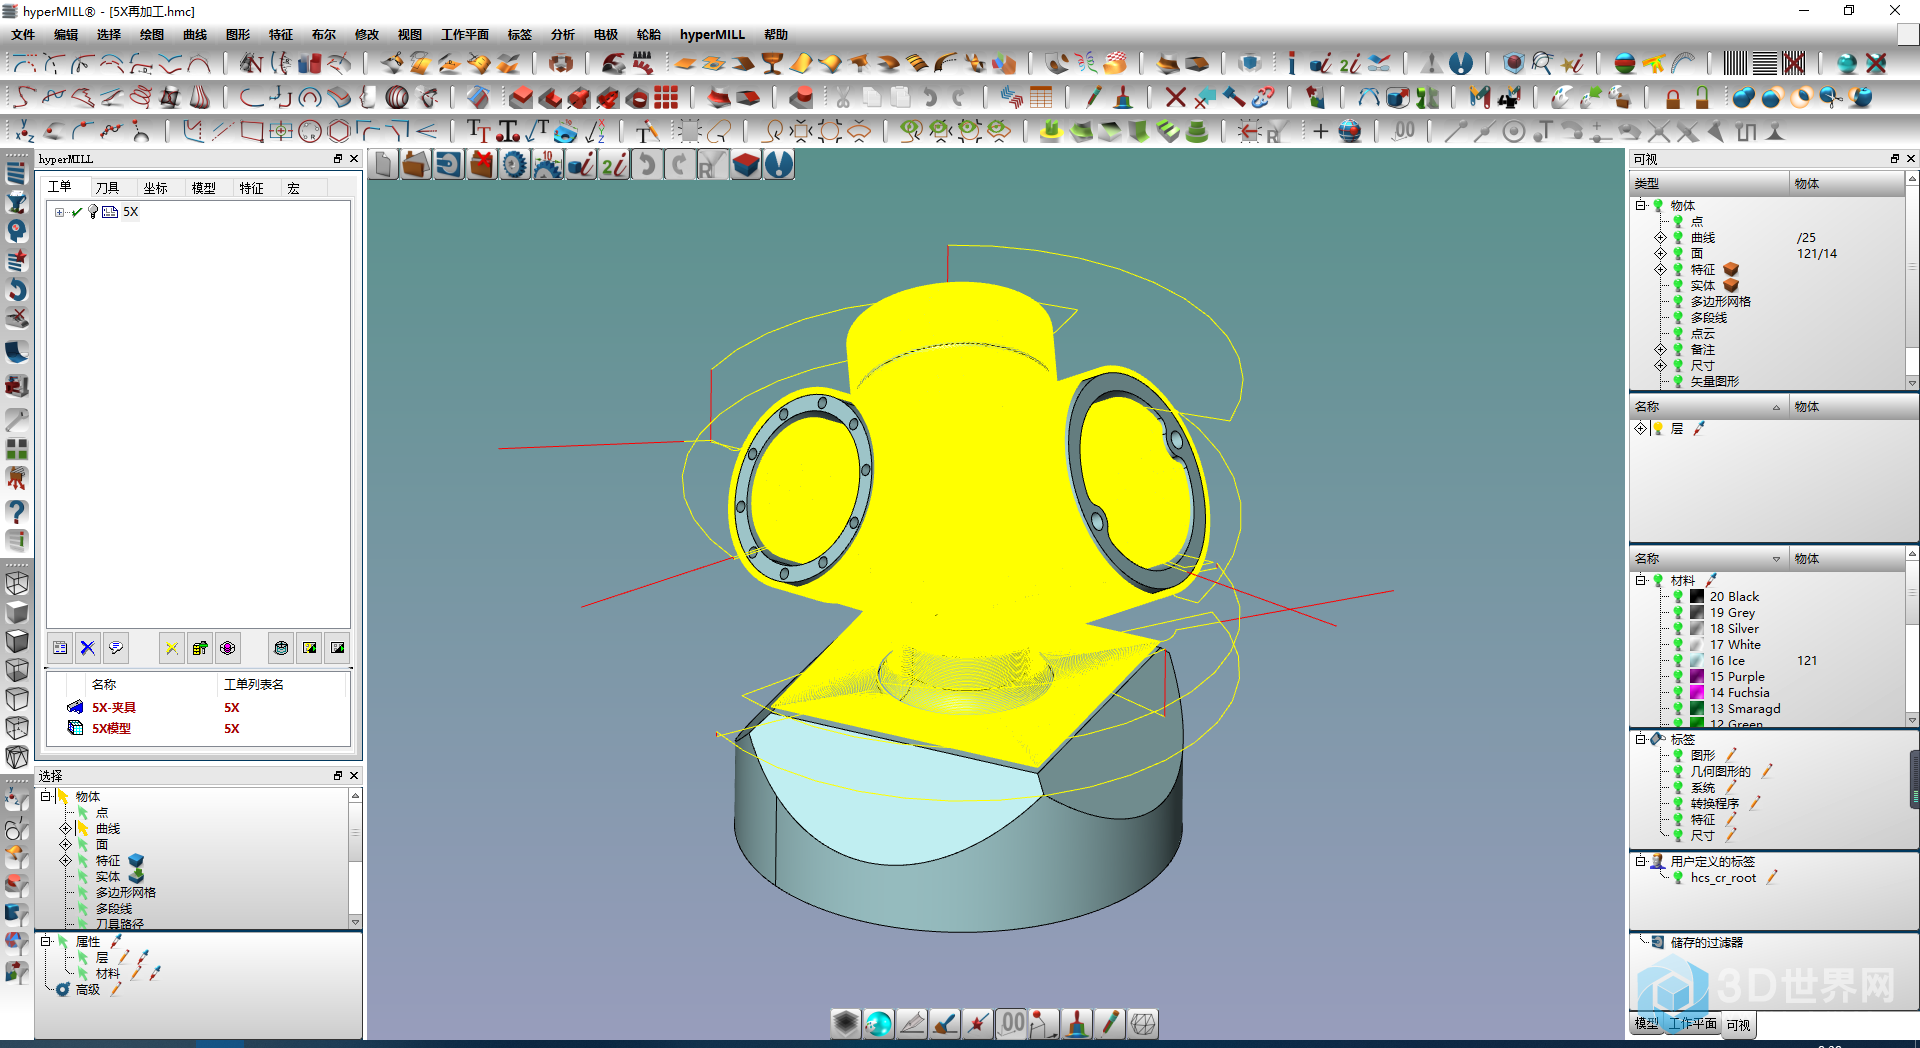Click the padlock lock icon in toolbar
The height and width of the screenshot is (1048, 1920).
(x=1673, y=97)
